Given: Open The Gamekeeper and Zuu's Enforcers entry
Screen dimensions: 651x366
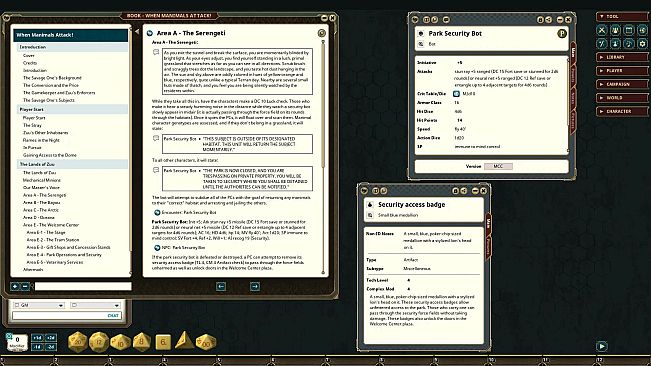Looking at the screenshot, I should click(59, 93).
